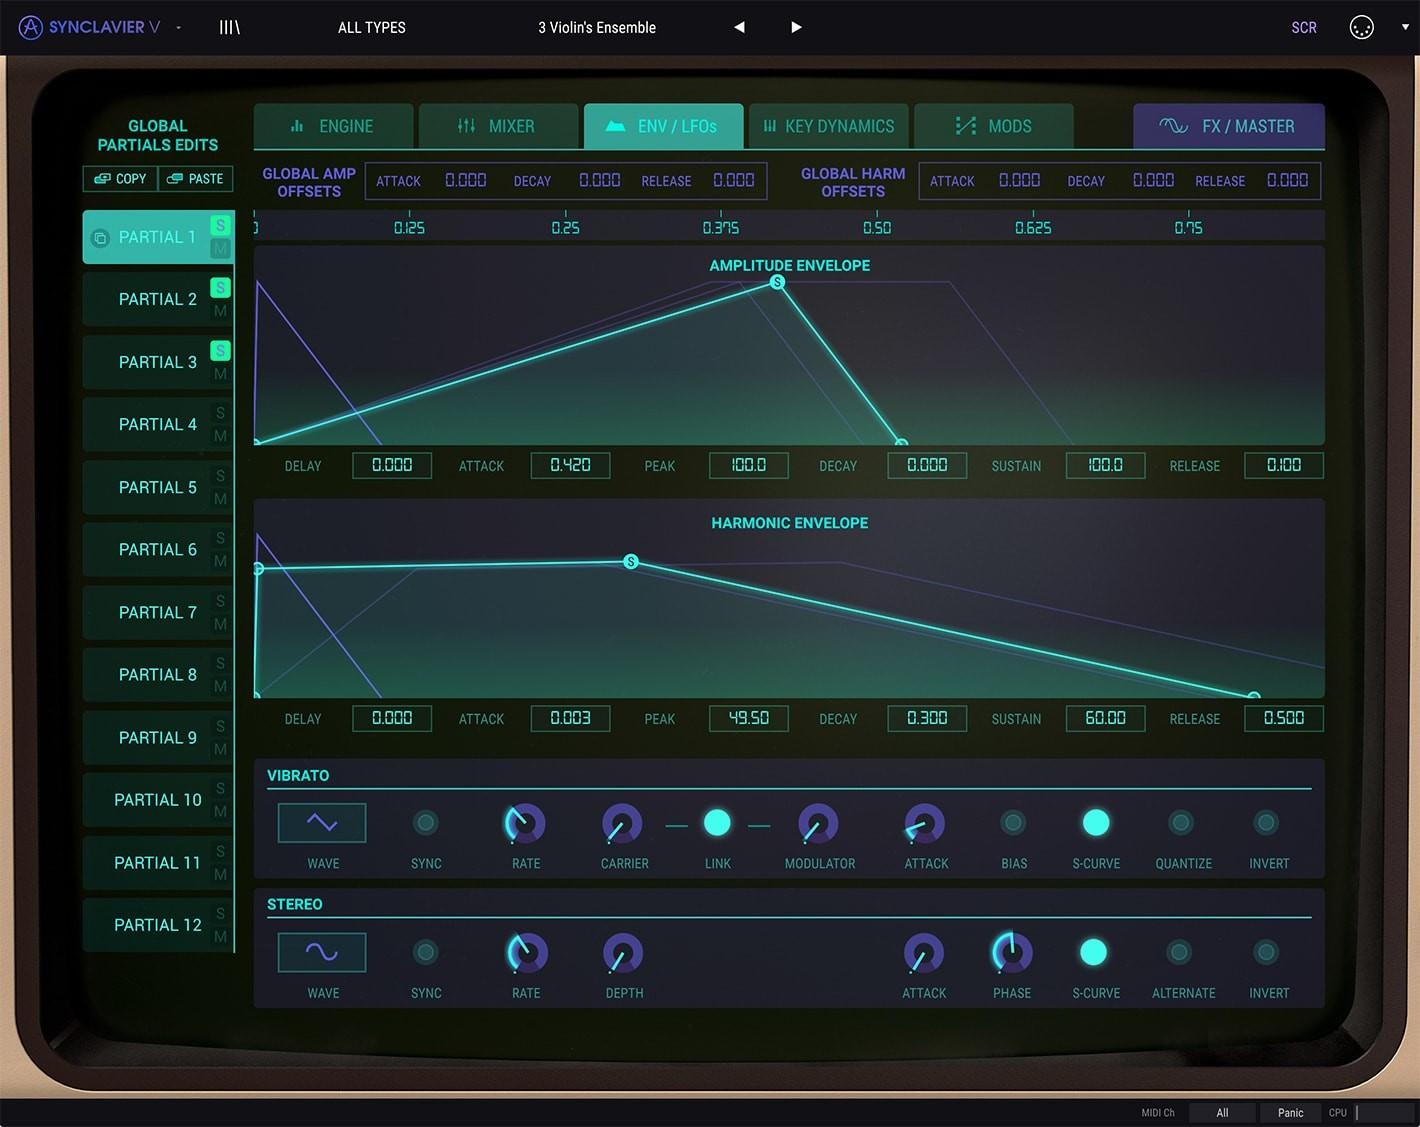Enable Sync in the Vibrato section
The image size is (1420, 1127).
click(425, 822)
